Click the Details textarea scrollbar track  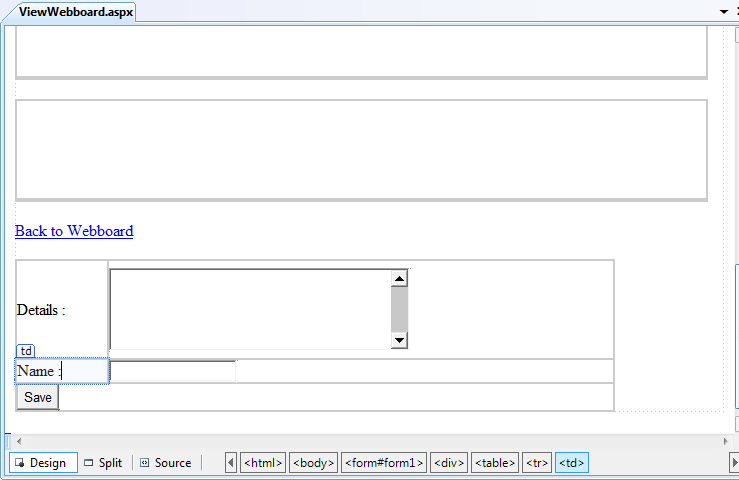coord(399,309)
